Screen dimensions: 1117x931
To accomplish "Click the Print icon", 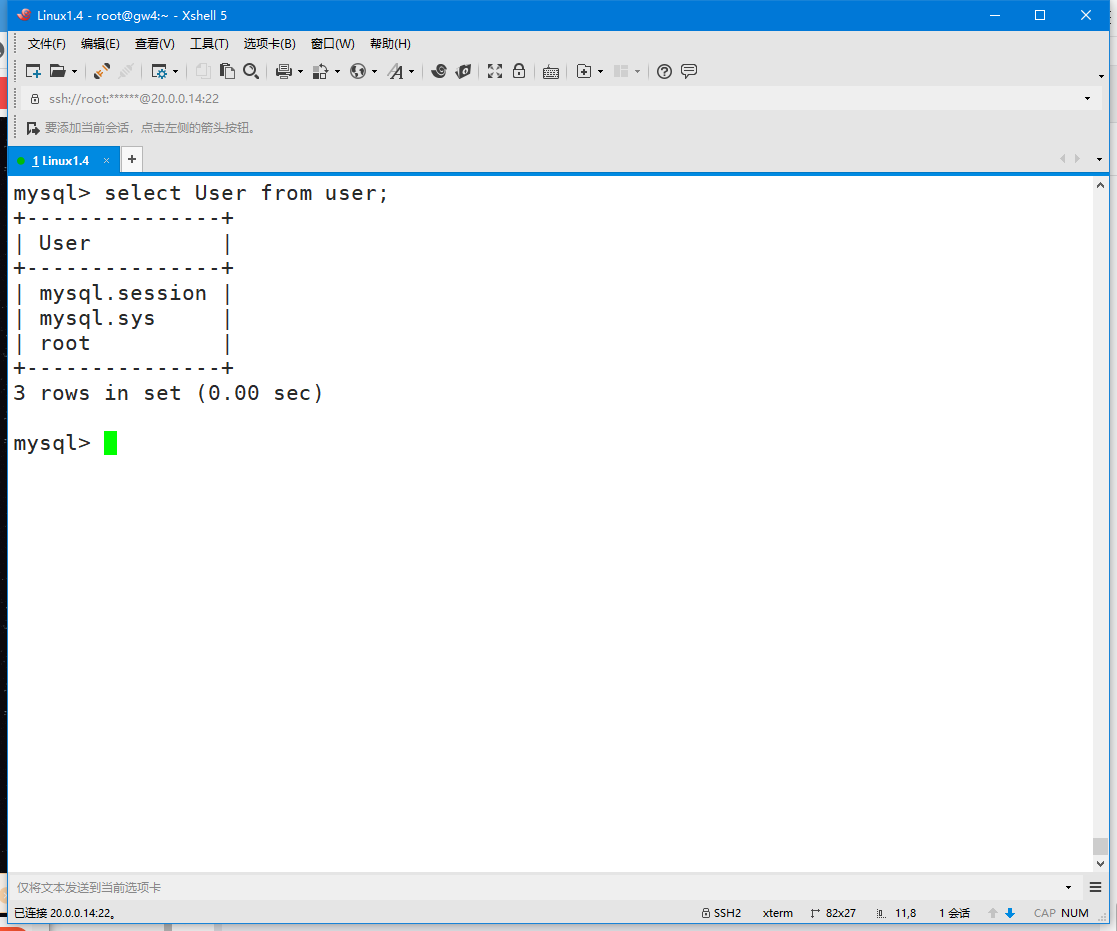I will 284,71.
